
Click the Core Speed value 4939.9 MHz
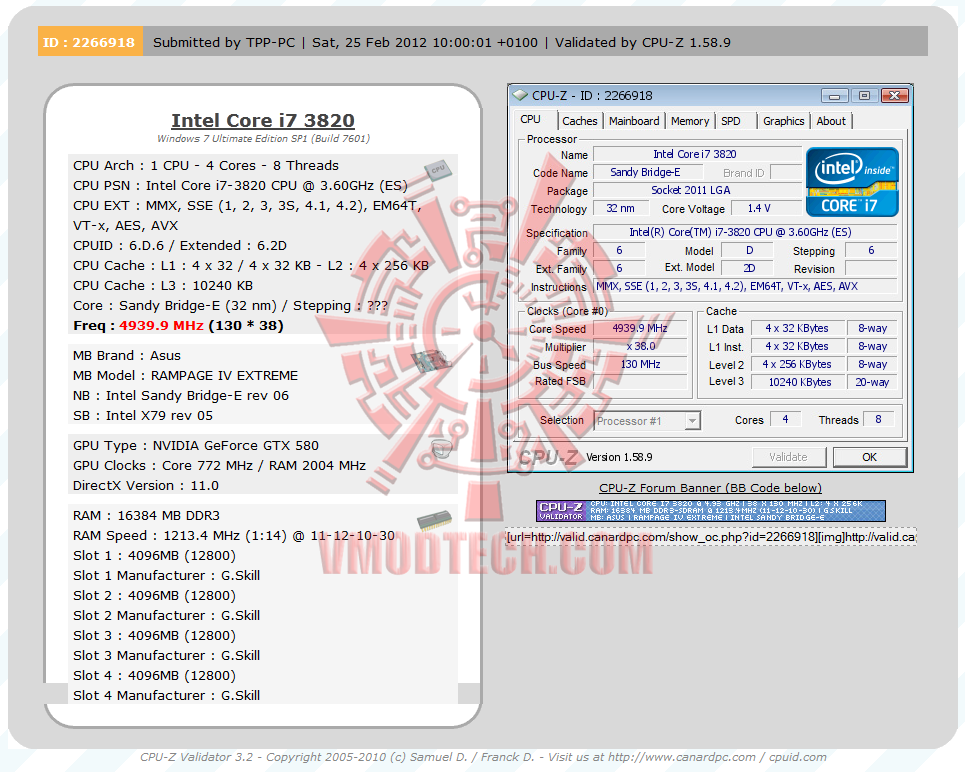coord(639,328)
